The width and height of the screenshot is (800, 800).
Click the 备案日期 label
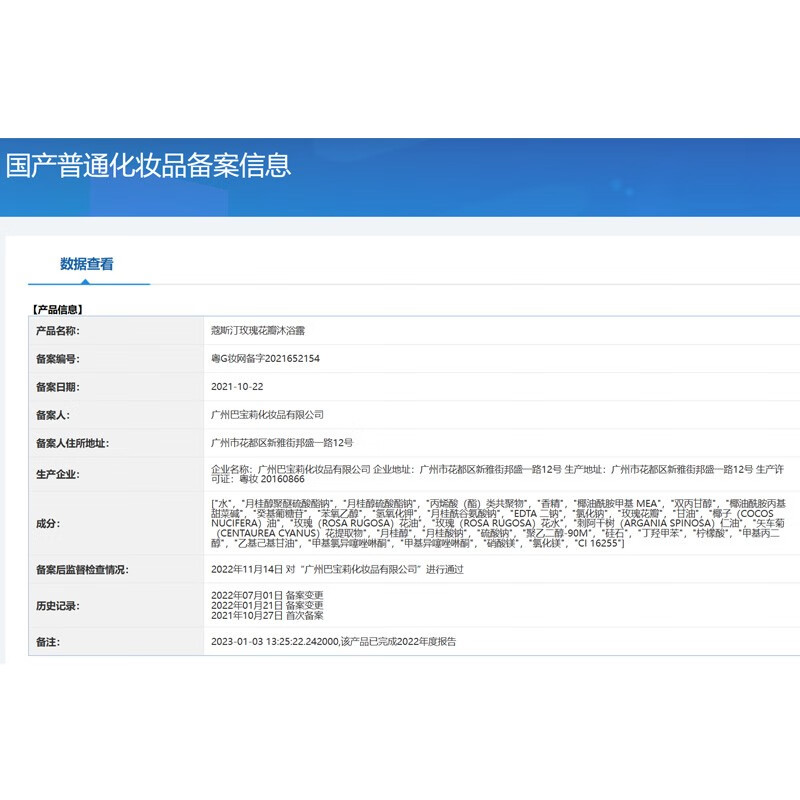pos(58,387)
